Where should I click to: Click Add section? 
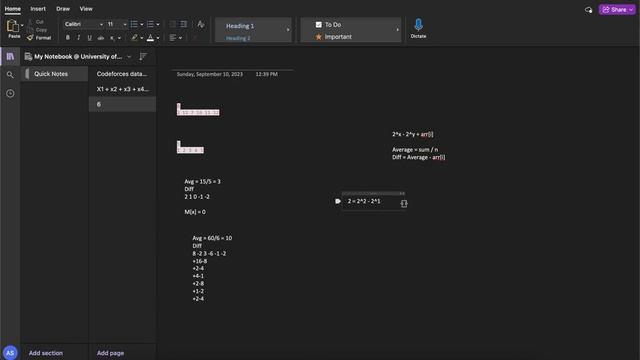tap(46, 353)
